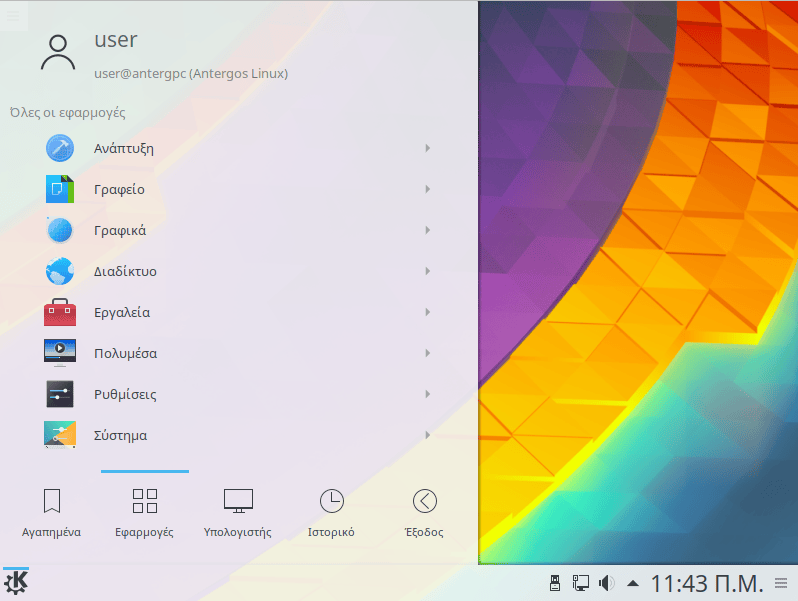Screen dimensions: 798x601
Task: Click the Ανάπτυξη hammer icon
Action: (60, 148)
